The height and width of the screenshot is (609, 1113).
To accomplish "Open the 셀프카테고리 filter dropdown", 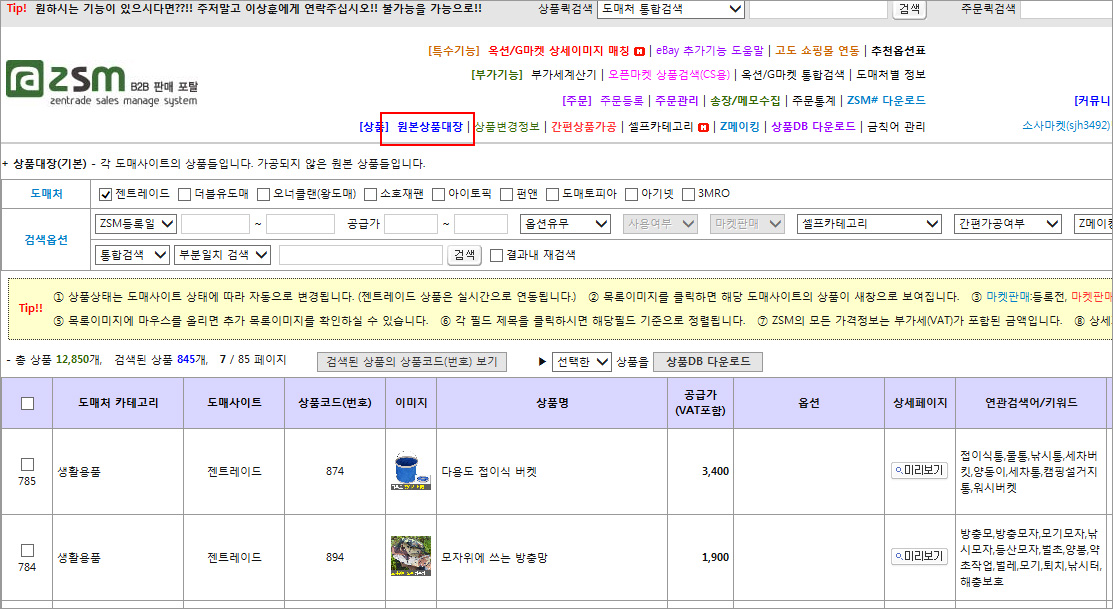I will pyautogui.click(x=869, y=224).
